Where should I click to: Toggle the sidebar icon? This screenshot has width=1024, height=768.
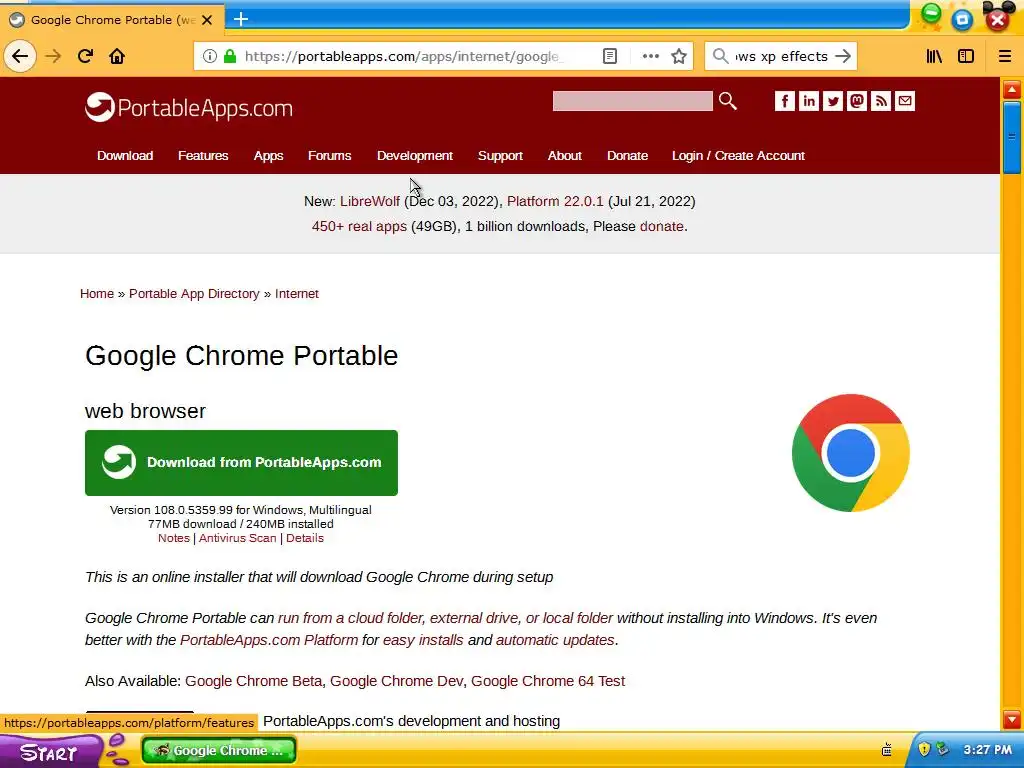[966, 56]
